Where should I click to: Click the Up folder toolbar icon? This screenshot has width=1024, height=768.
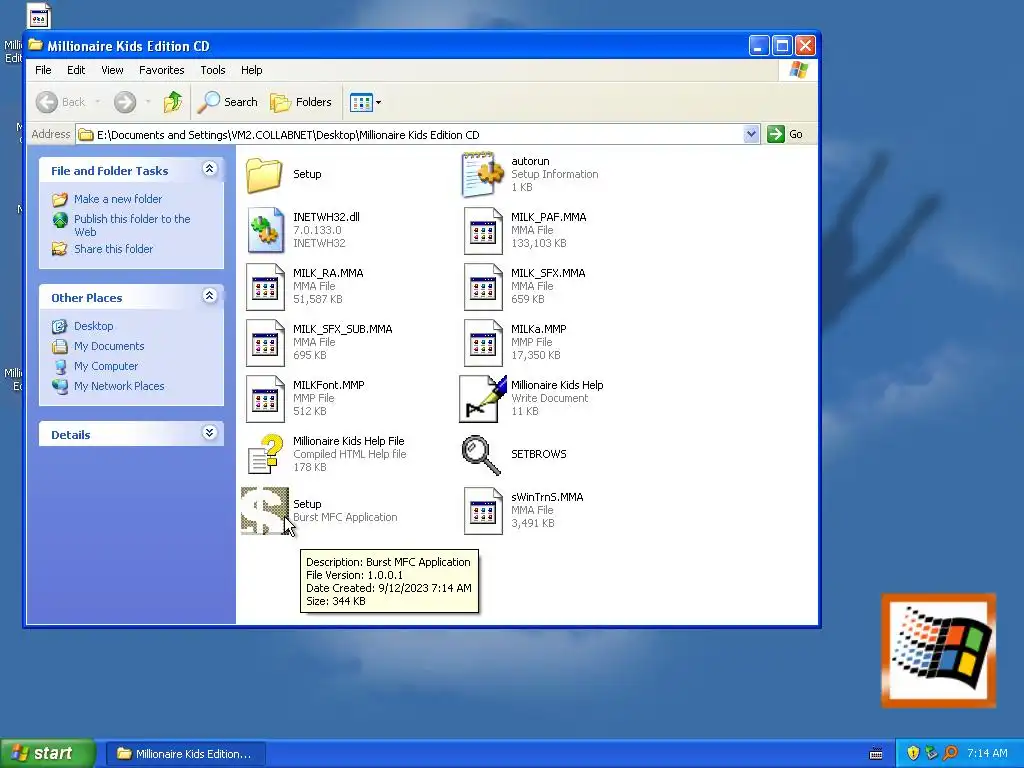[173, 102]
